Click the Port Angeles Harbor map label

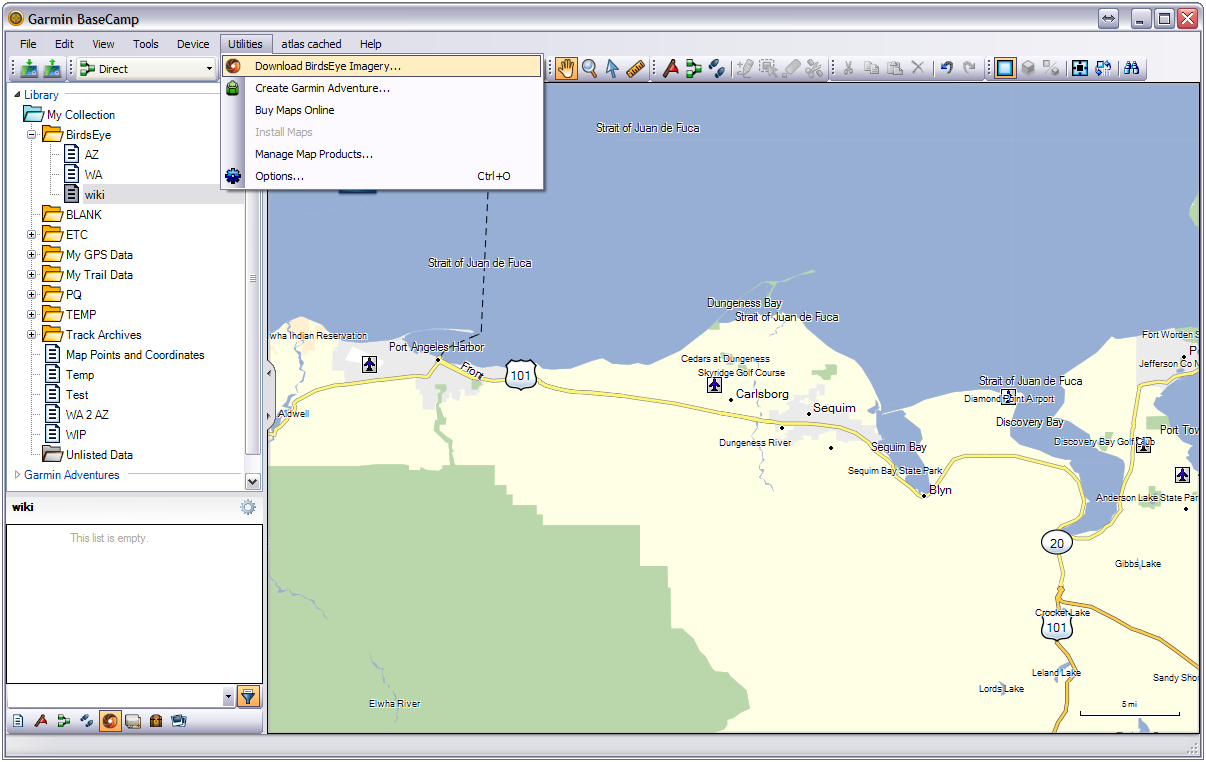click(x=436, y=347)
